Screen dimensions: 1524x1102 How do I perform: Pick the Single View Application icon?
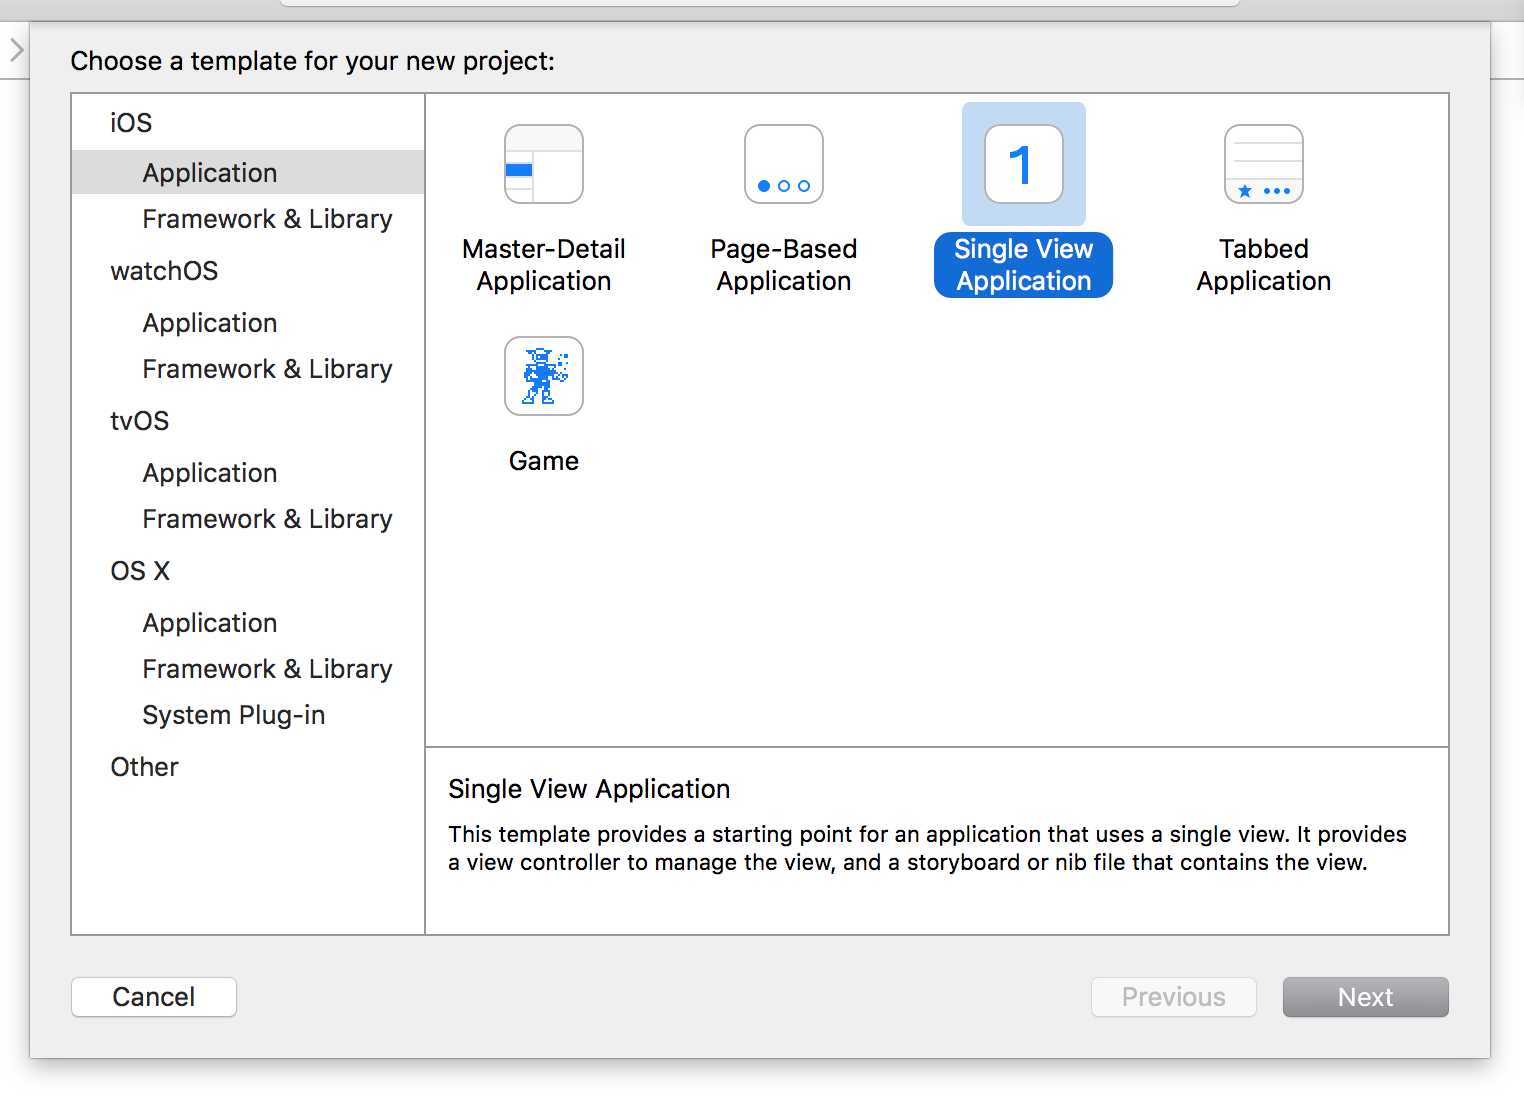[1024, 164]
